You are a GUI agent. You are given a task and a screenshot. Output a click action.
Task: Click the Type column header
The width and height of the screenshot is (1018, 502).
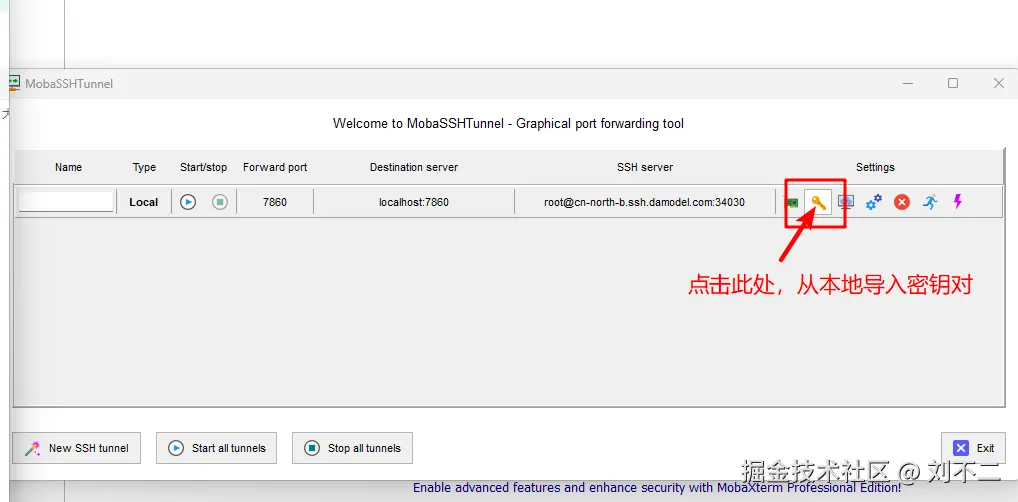click(x=144, y=167)
